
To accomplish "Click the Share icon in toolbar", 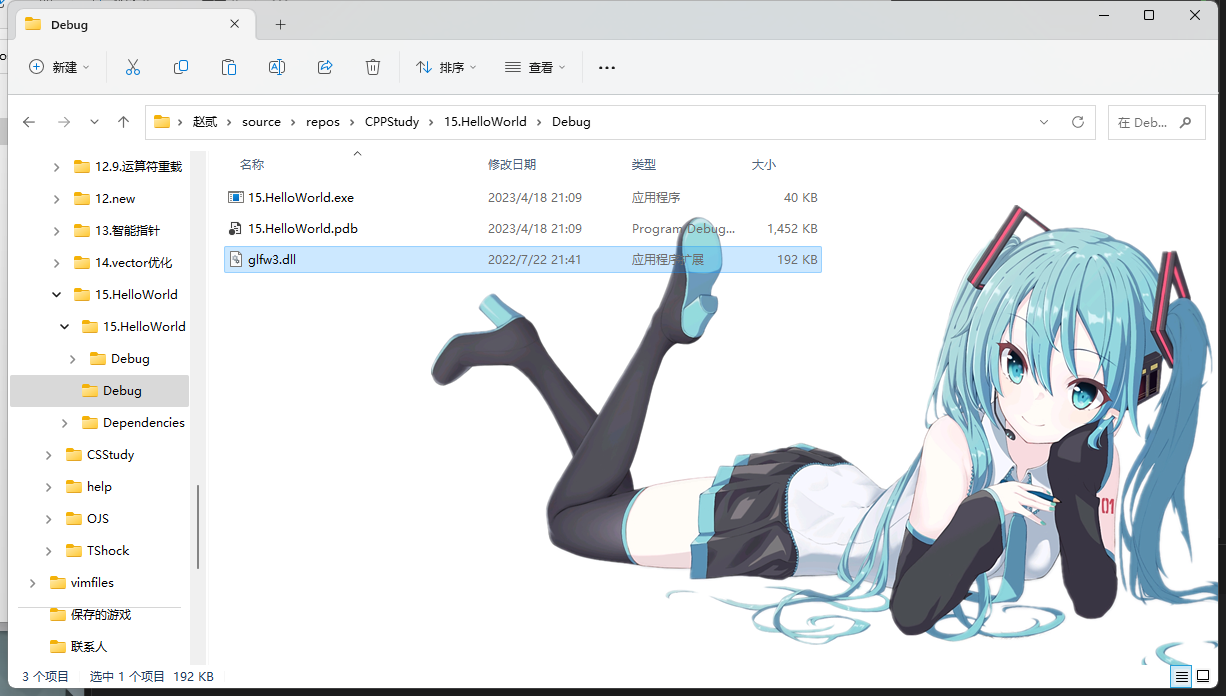I will click(x=325, y=67).
